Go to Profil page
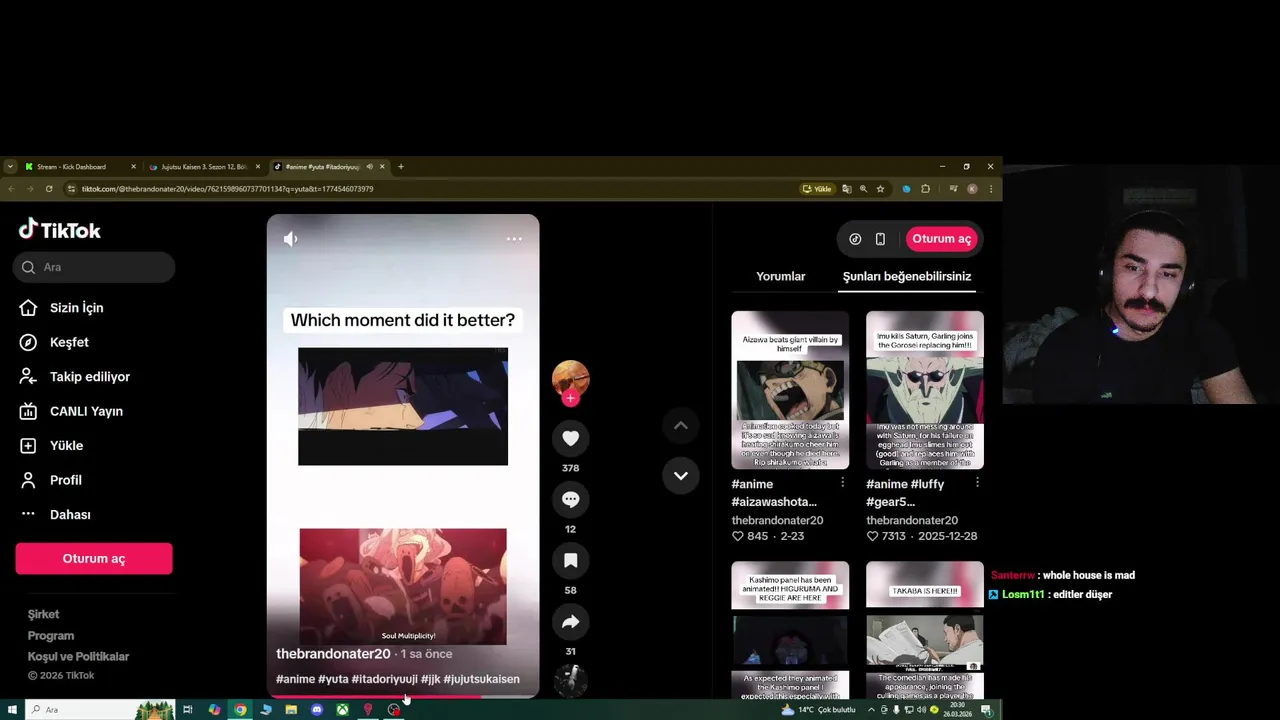The height and width of the screenshot is (720, 1280). [51, 480]
